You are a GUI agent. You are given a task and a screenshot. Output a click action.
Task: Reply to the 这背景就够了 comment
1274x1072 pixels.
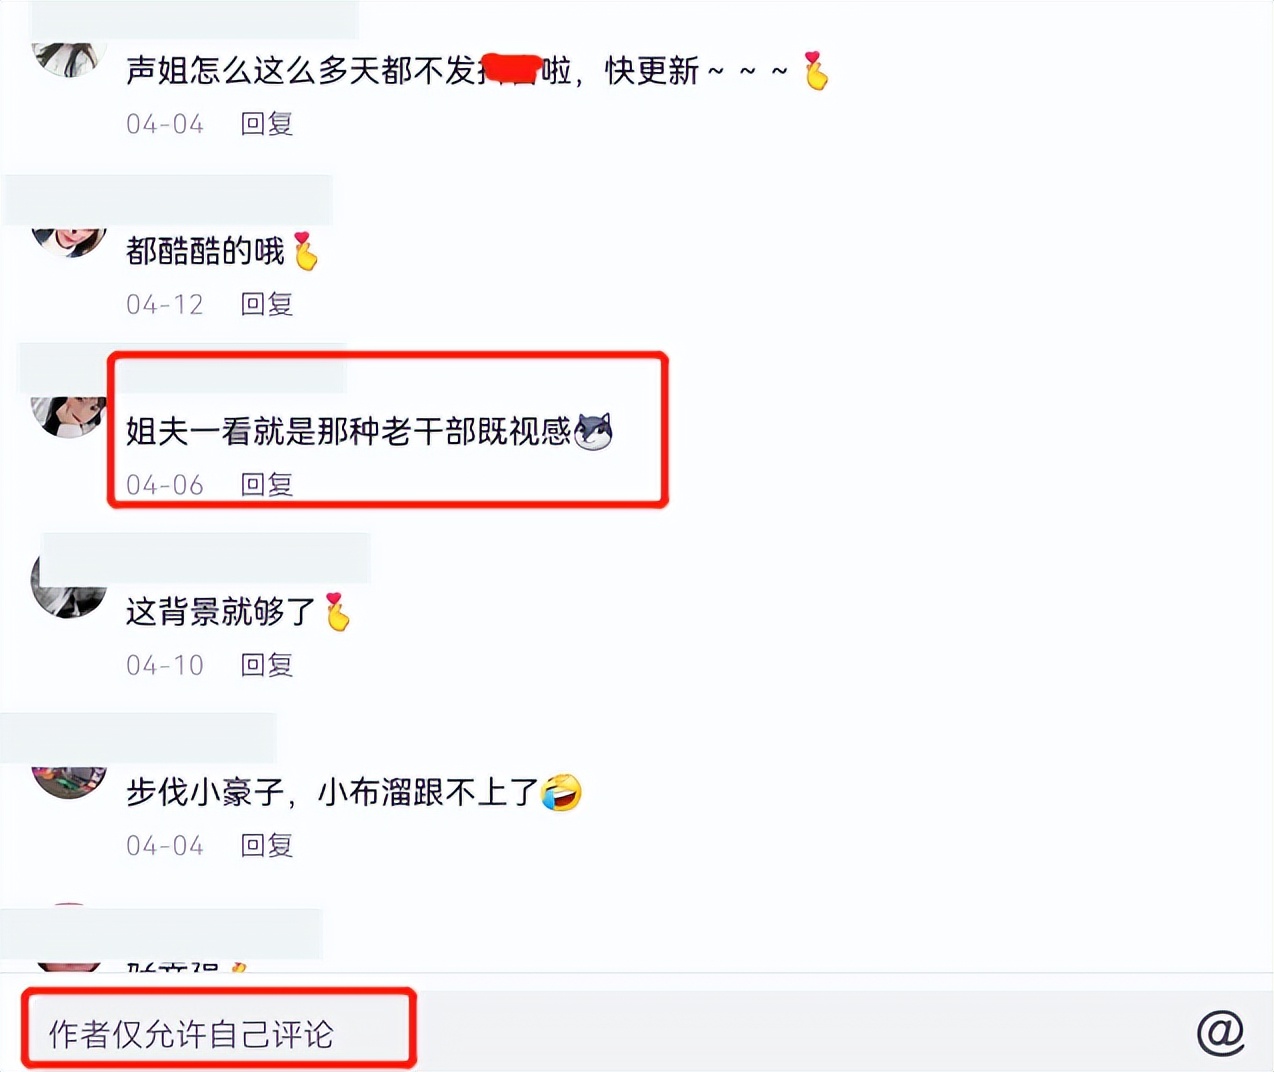267,665
